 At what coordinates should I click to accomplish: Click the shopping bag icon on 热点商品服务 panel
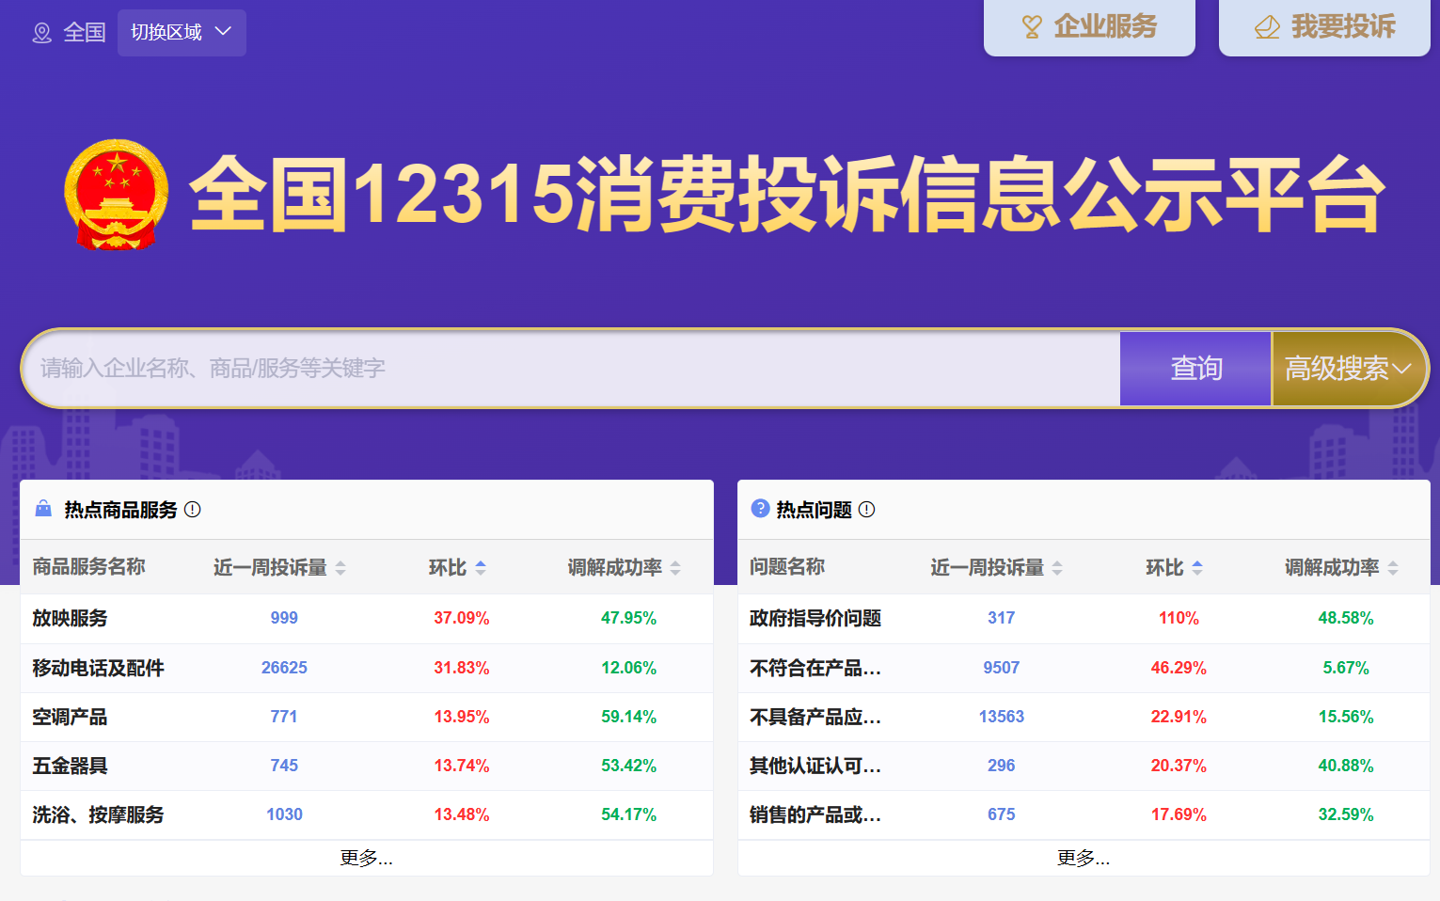(x=42, y=509)
